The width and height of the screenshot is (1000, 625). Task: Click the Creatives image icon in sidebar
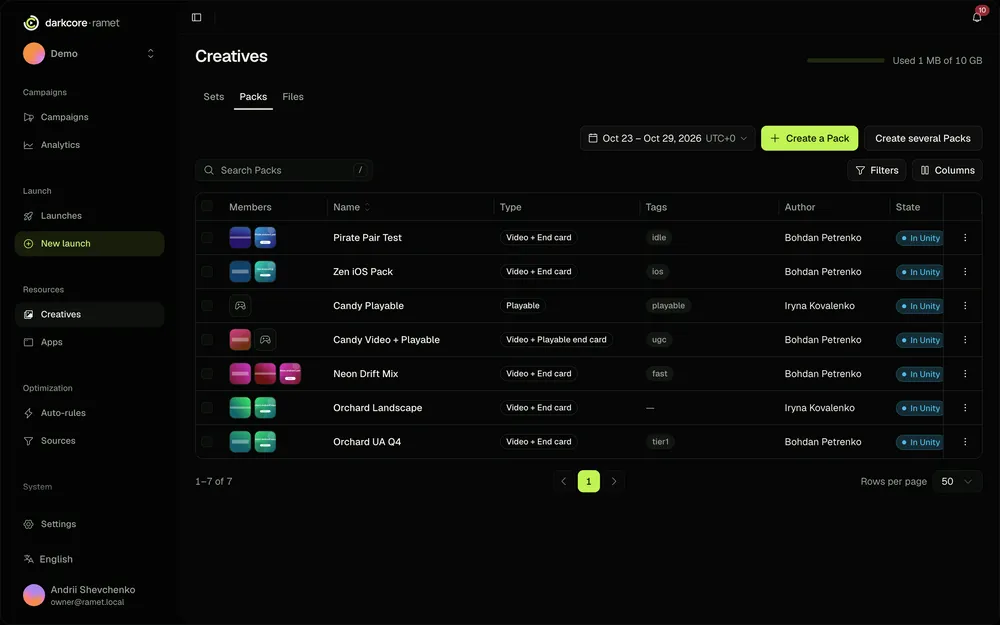click(x=29, y=314)
